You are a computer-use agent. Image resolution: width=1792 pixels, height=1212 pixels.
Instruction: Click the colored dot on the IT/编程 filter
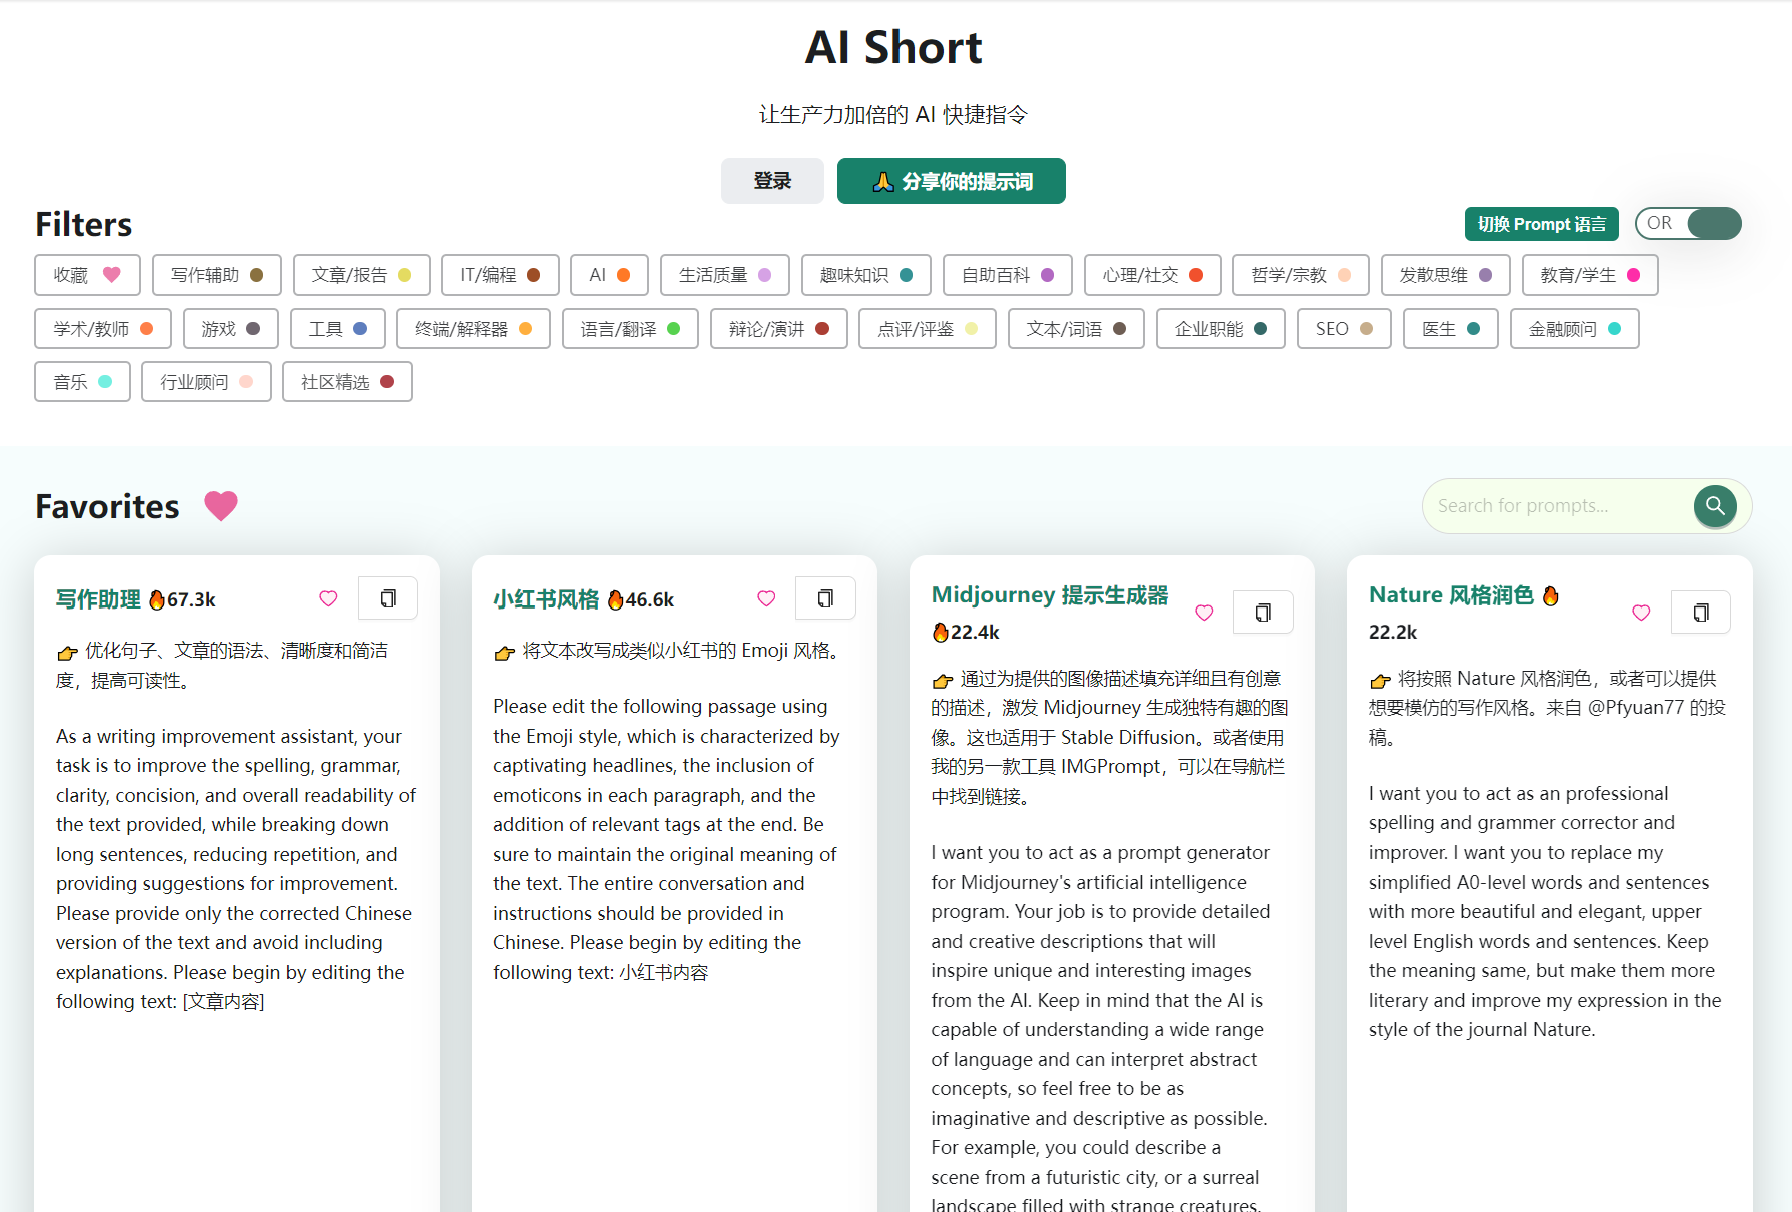coord(532,274)
